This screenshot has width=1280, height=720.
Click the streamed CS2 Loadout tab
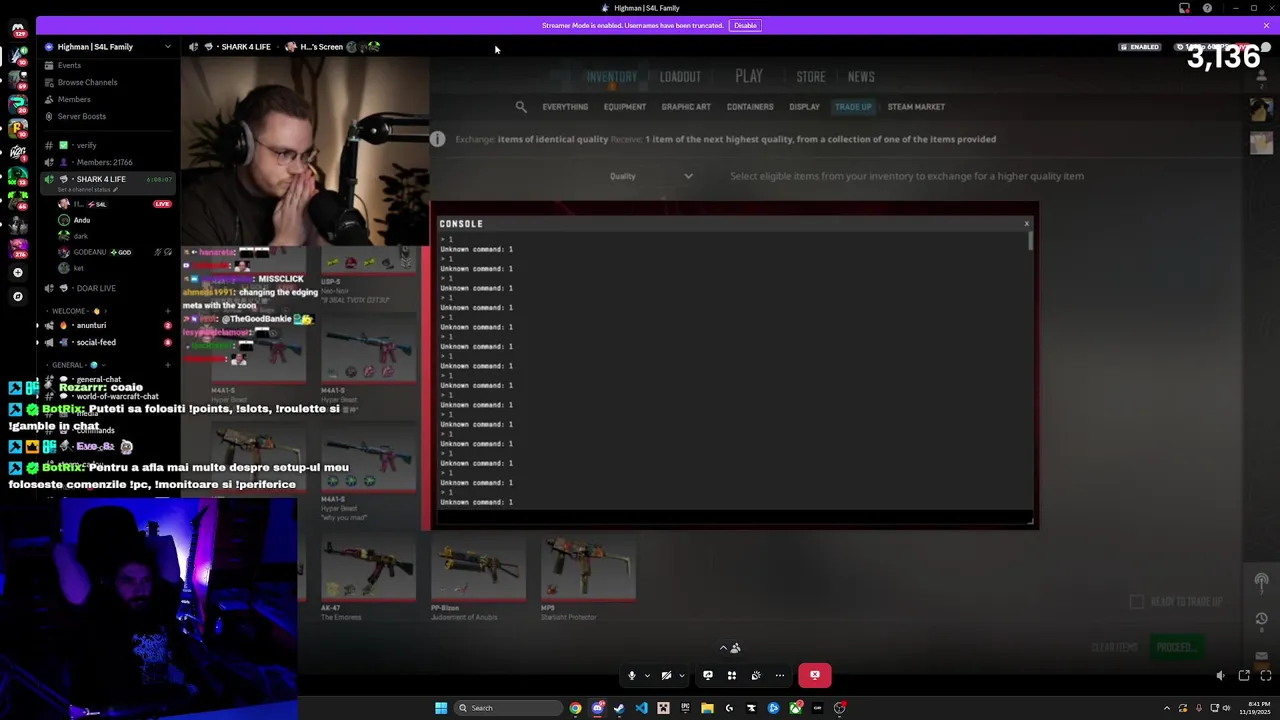tap(680, 77)
